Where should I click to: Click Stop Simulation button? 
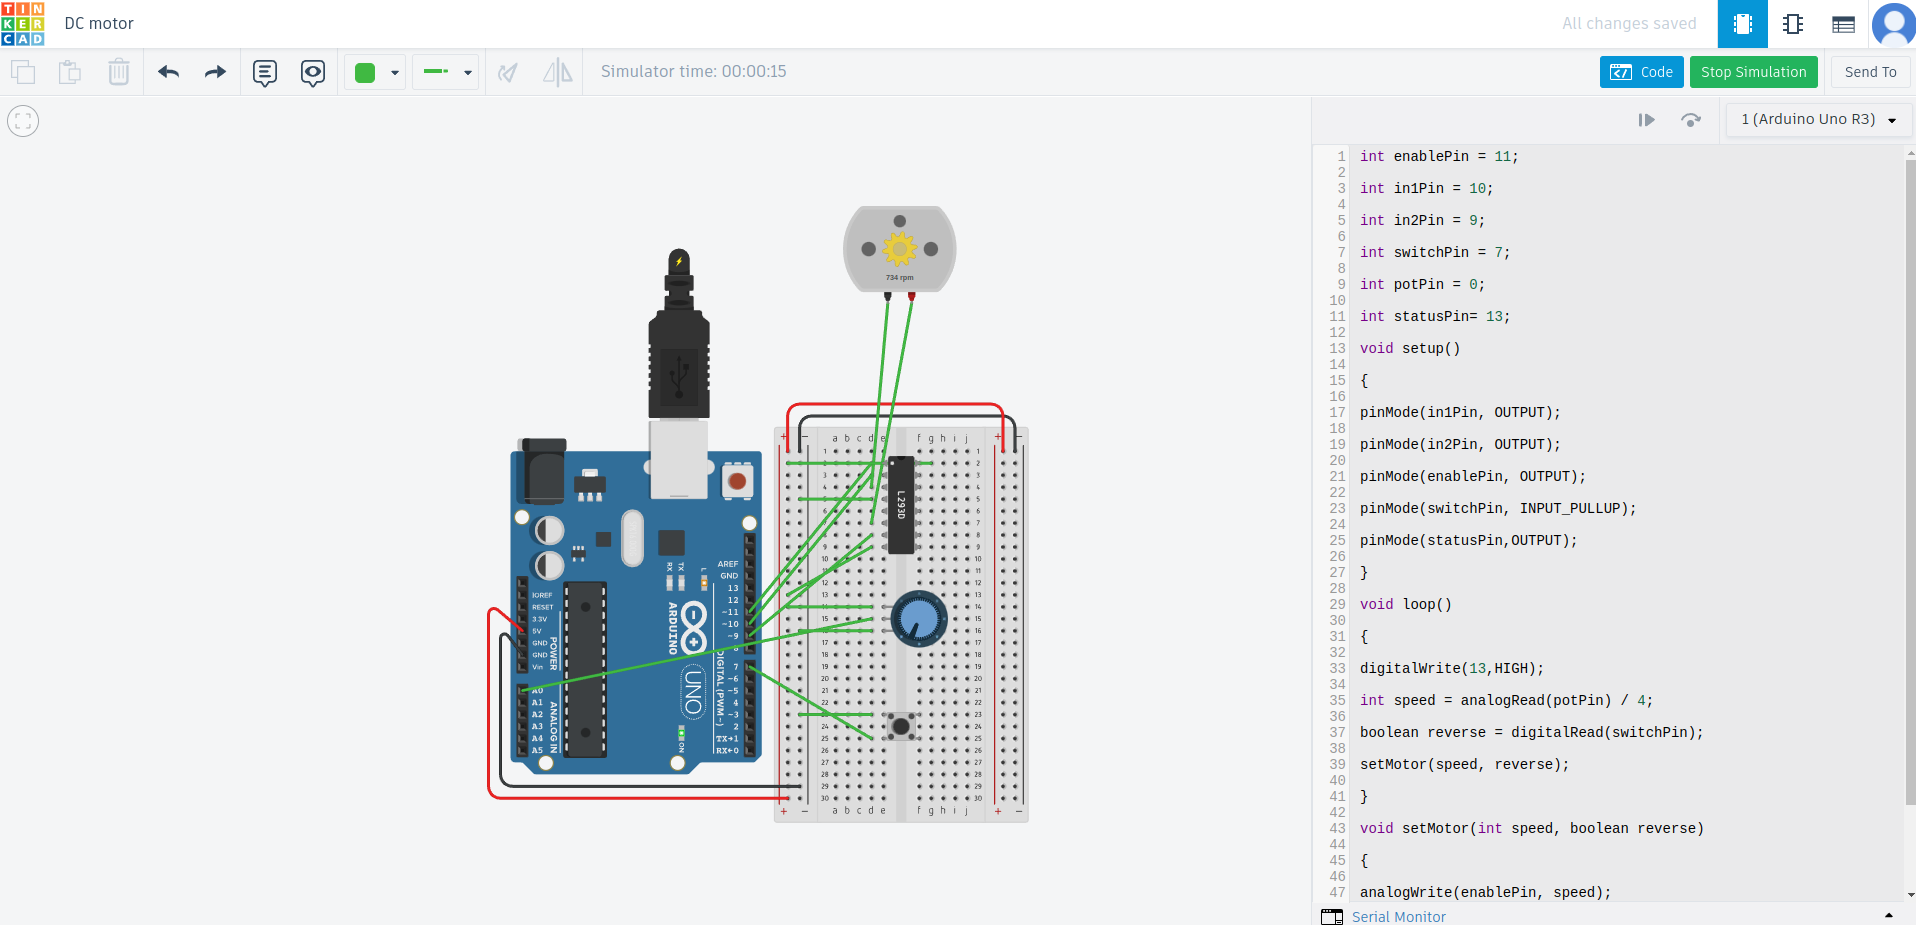(x=1753, y=72)
